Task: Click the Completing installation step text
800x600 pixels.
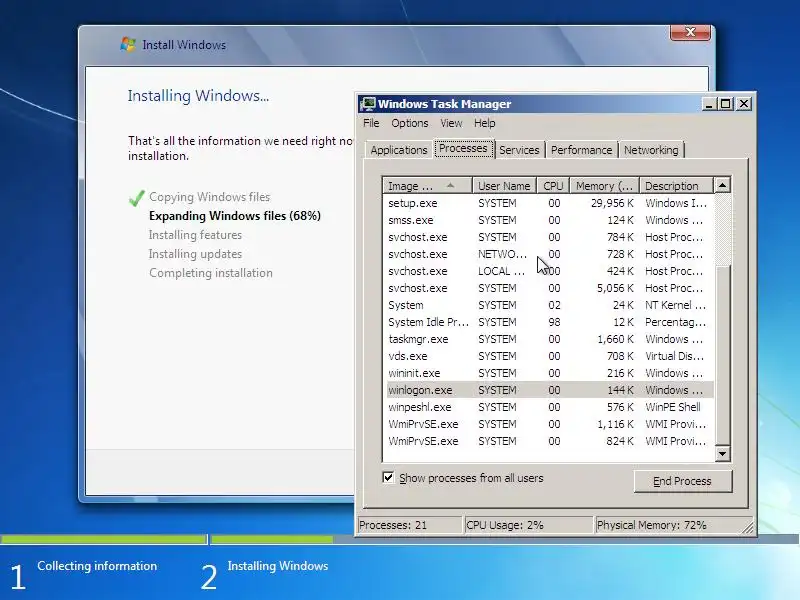Action: (211, 273)
